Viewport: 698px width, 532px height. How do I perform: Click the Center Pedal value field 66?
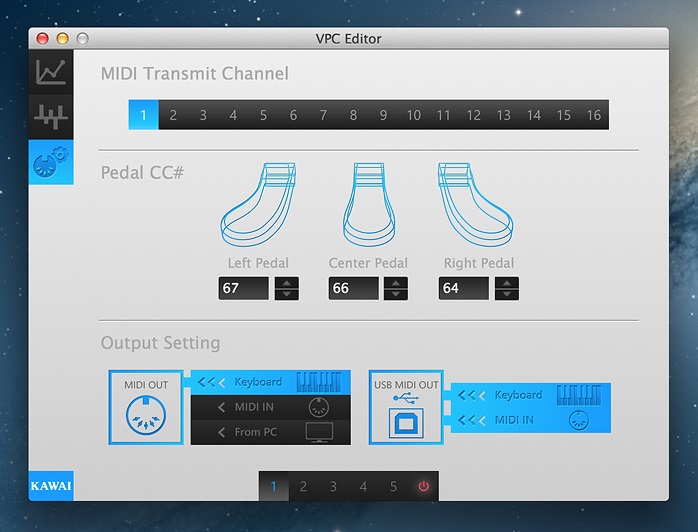(x=353, y=288)
